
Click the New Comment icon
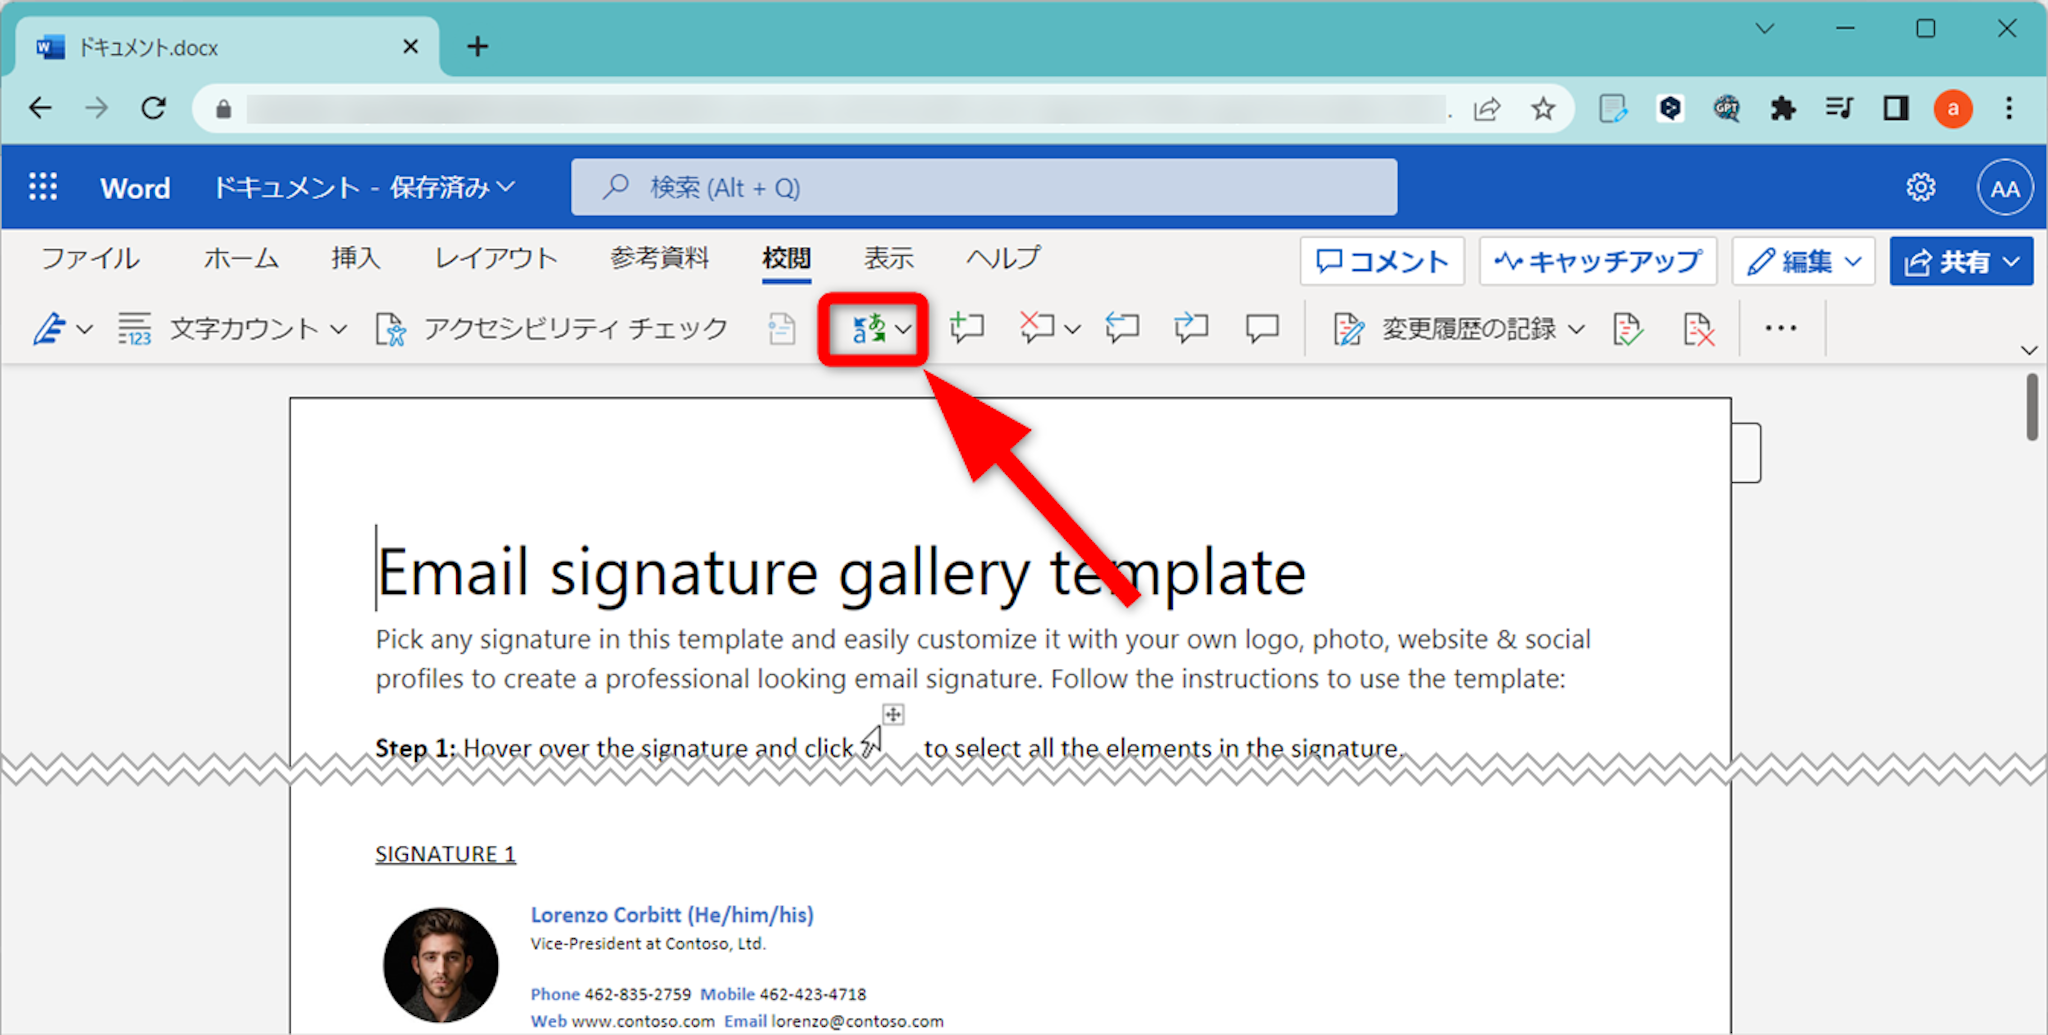tap(966, 328)
